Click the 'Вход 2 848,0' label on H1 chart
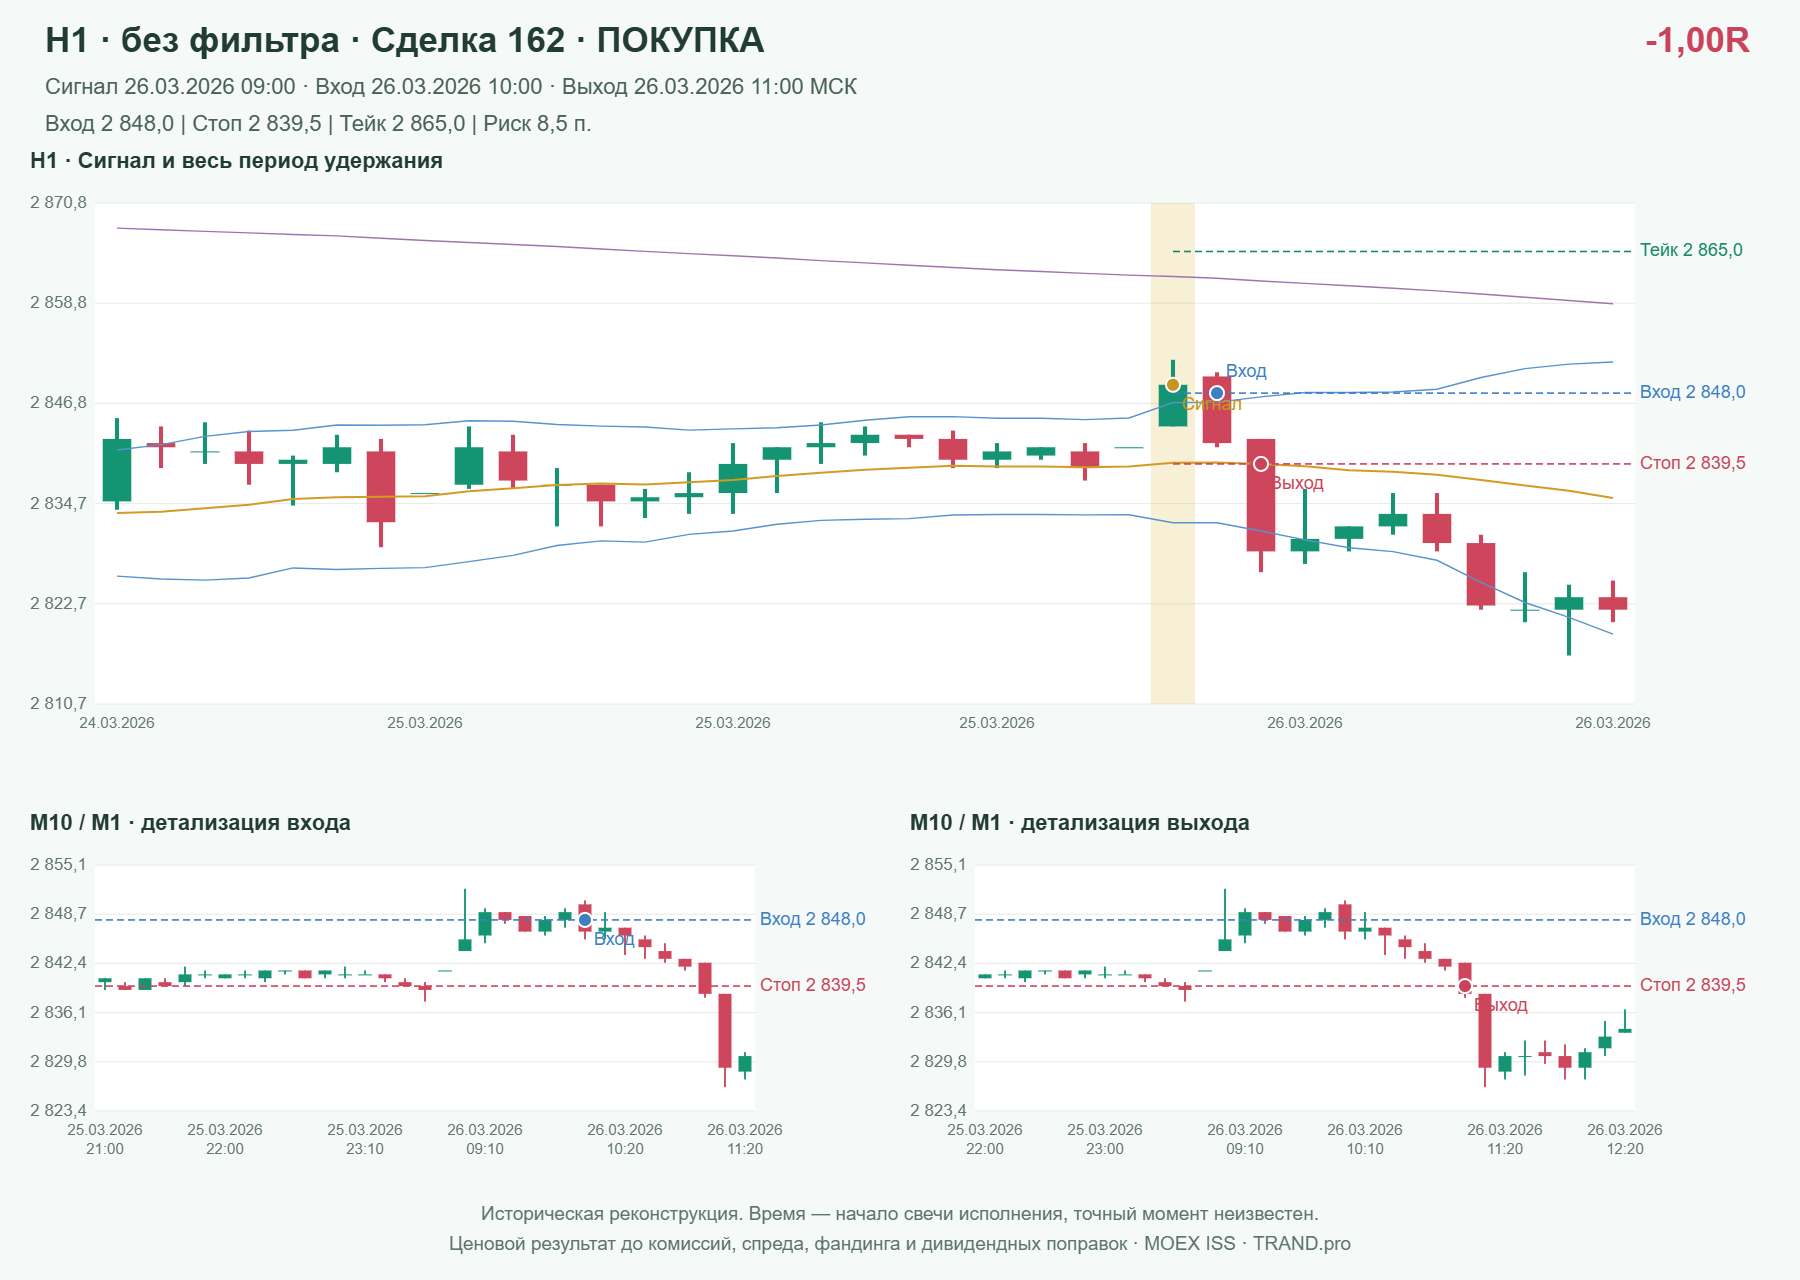Image resolution: width=1800 pixels, height=1280 pixels. pyautogui.click(x=1692, y=392)
